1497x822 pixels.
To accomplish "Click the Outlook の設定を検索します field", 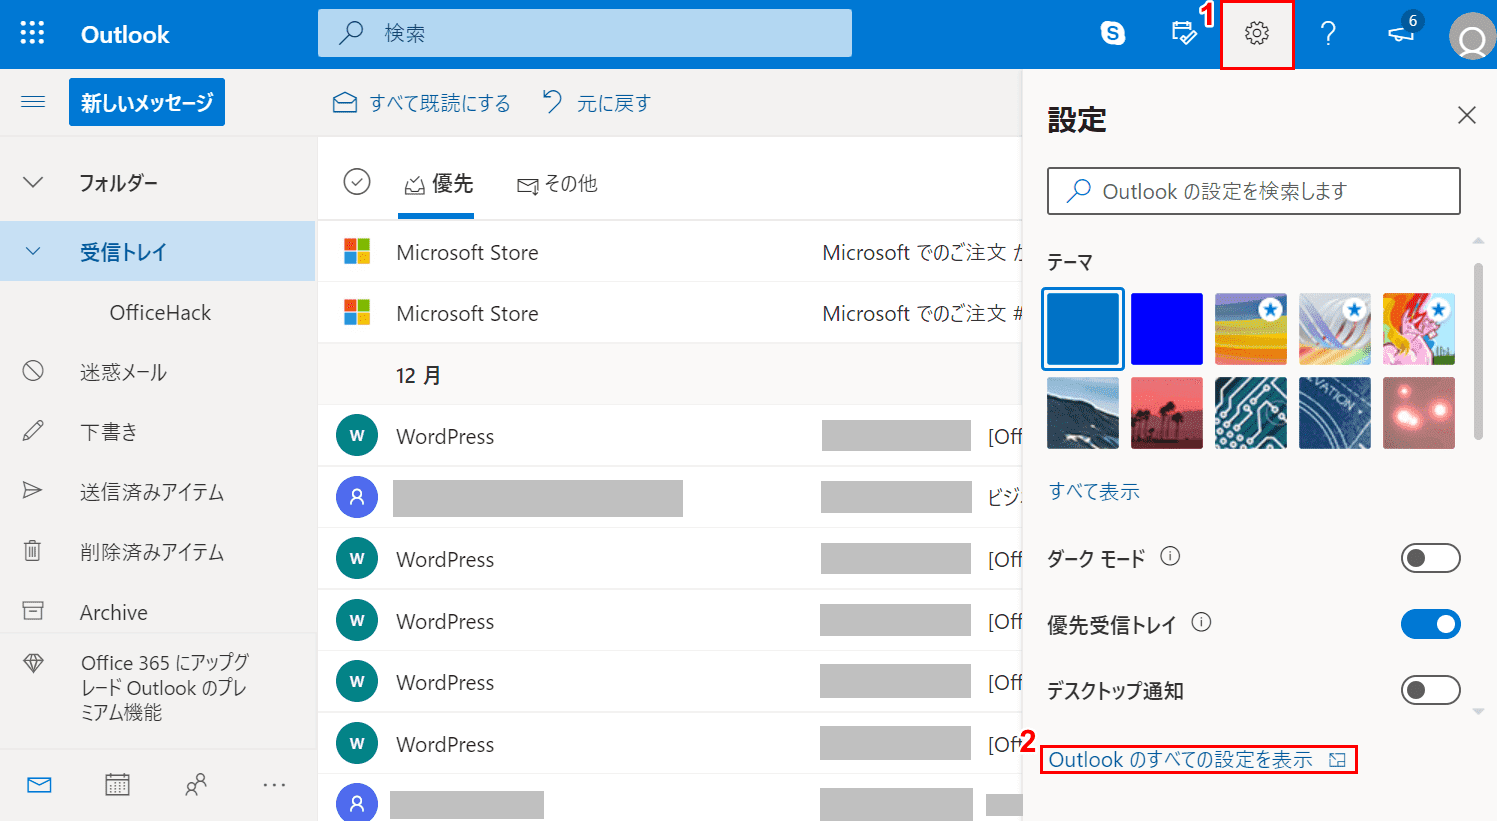I will [1254, 191].
